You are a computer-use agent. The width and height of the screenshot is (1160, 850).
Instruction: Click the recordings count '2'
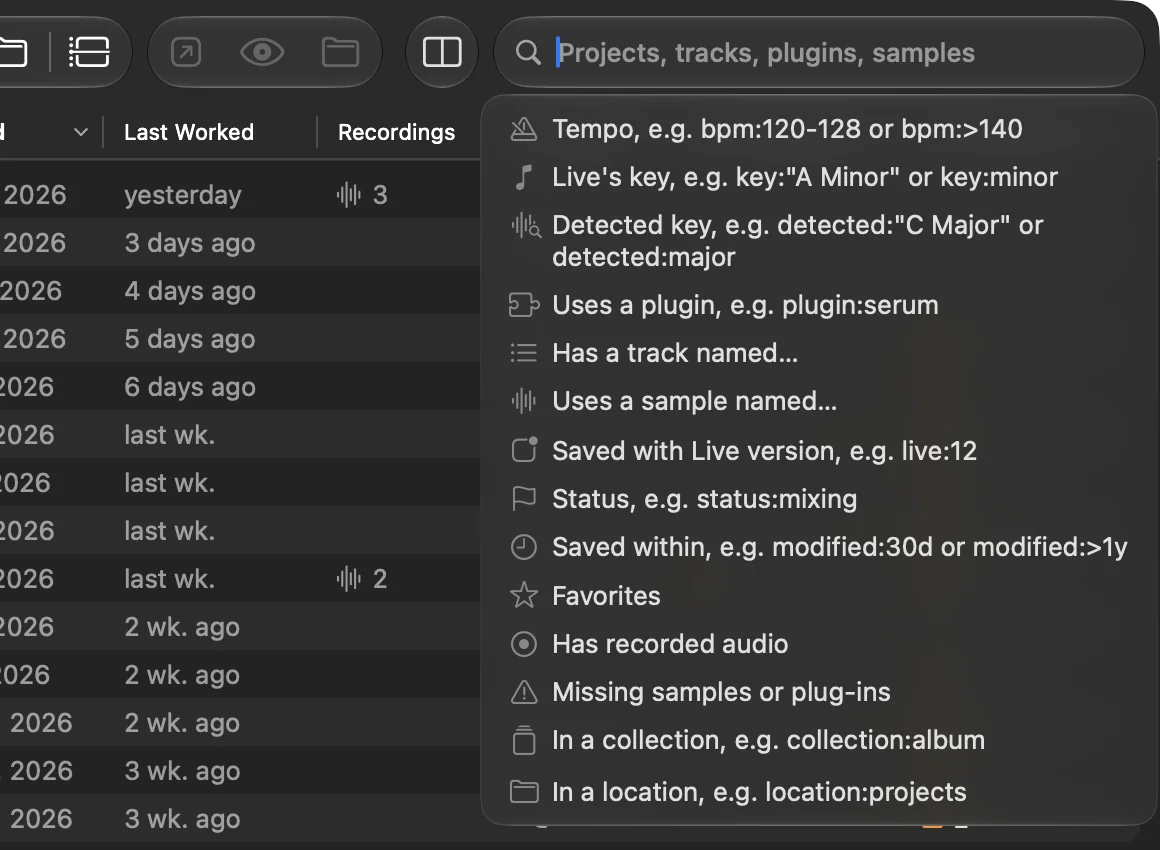click(x=380, y=579)
